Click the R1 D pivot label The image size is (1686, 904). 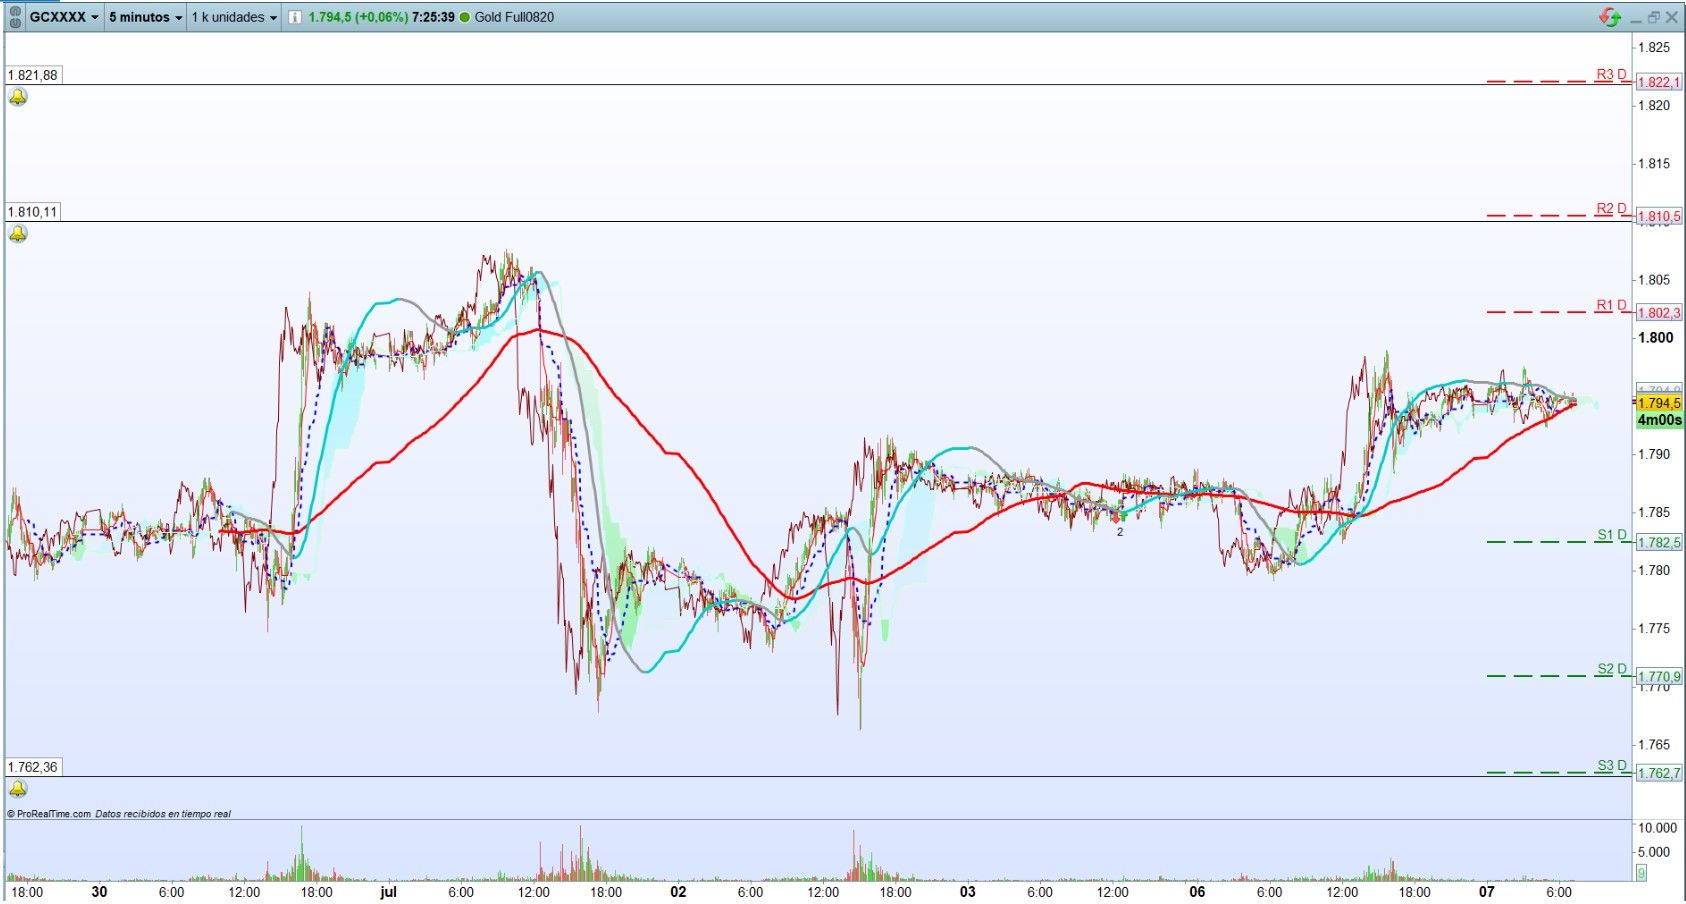pos(1611,306)
